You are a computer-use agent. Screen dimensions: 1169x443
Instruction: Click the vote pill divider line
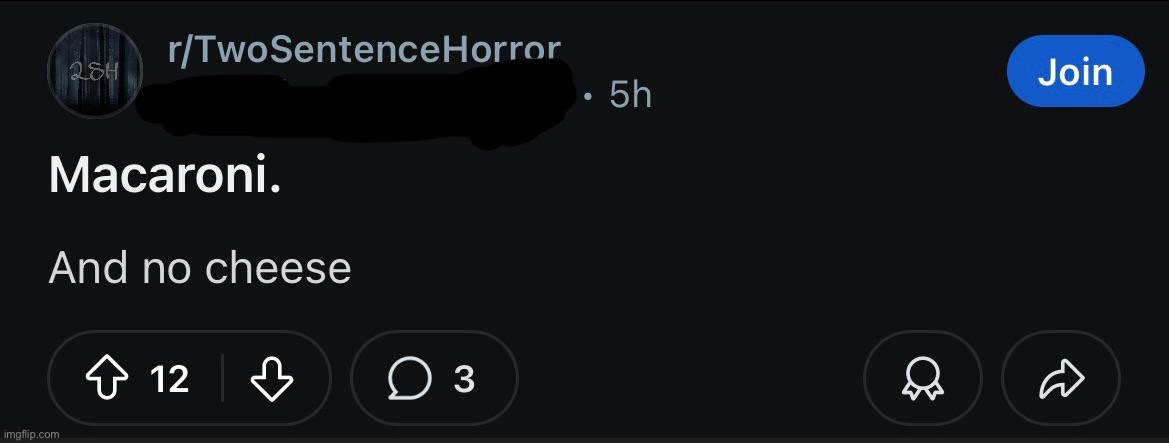point(222,379)
